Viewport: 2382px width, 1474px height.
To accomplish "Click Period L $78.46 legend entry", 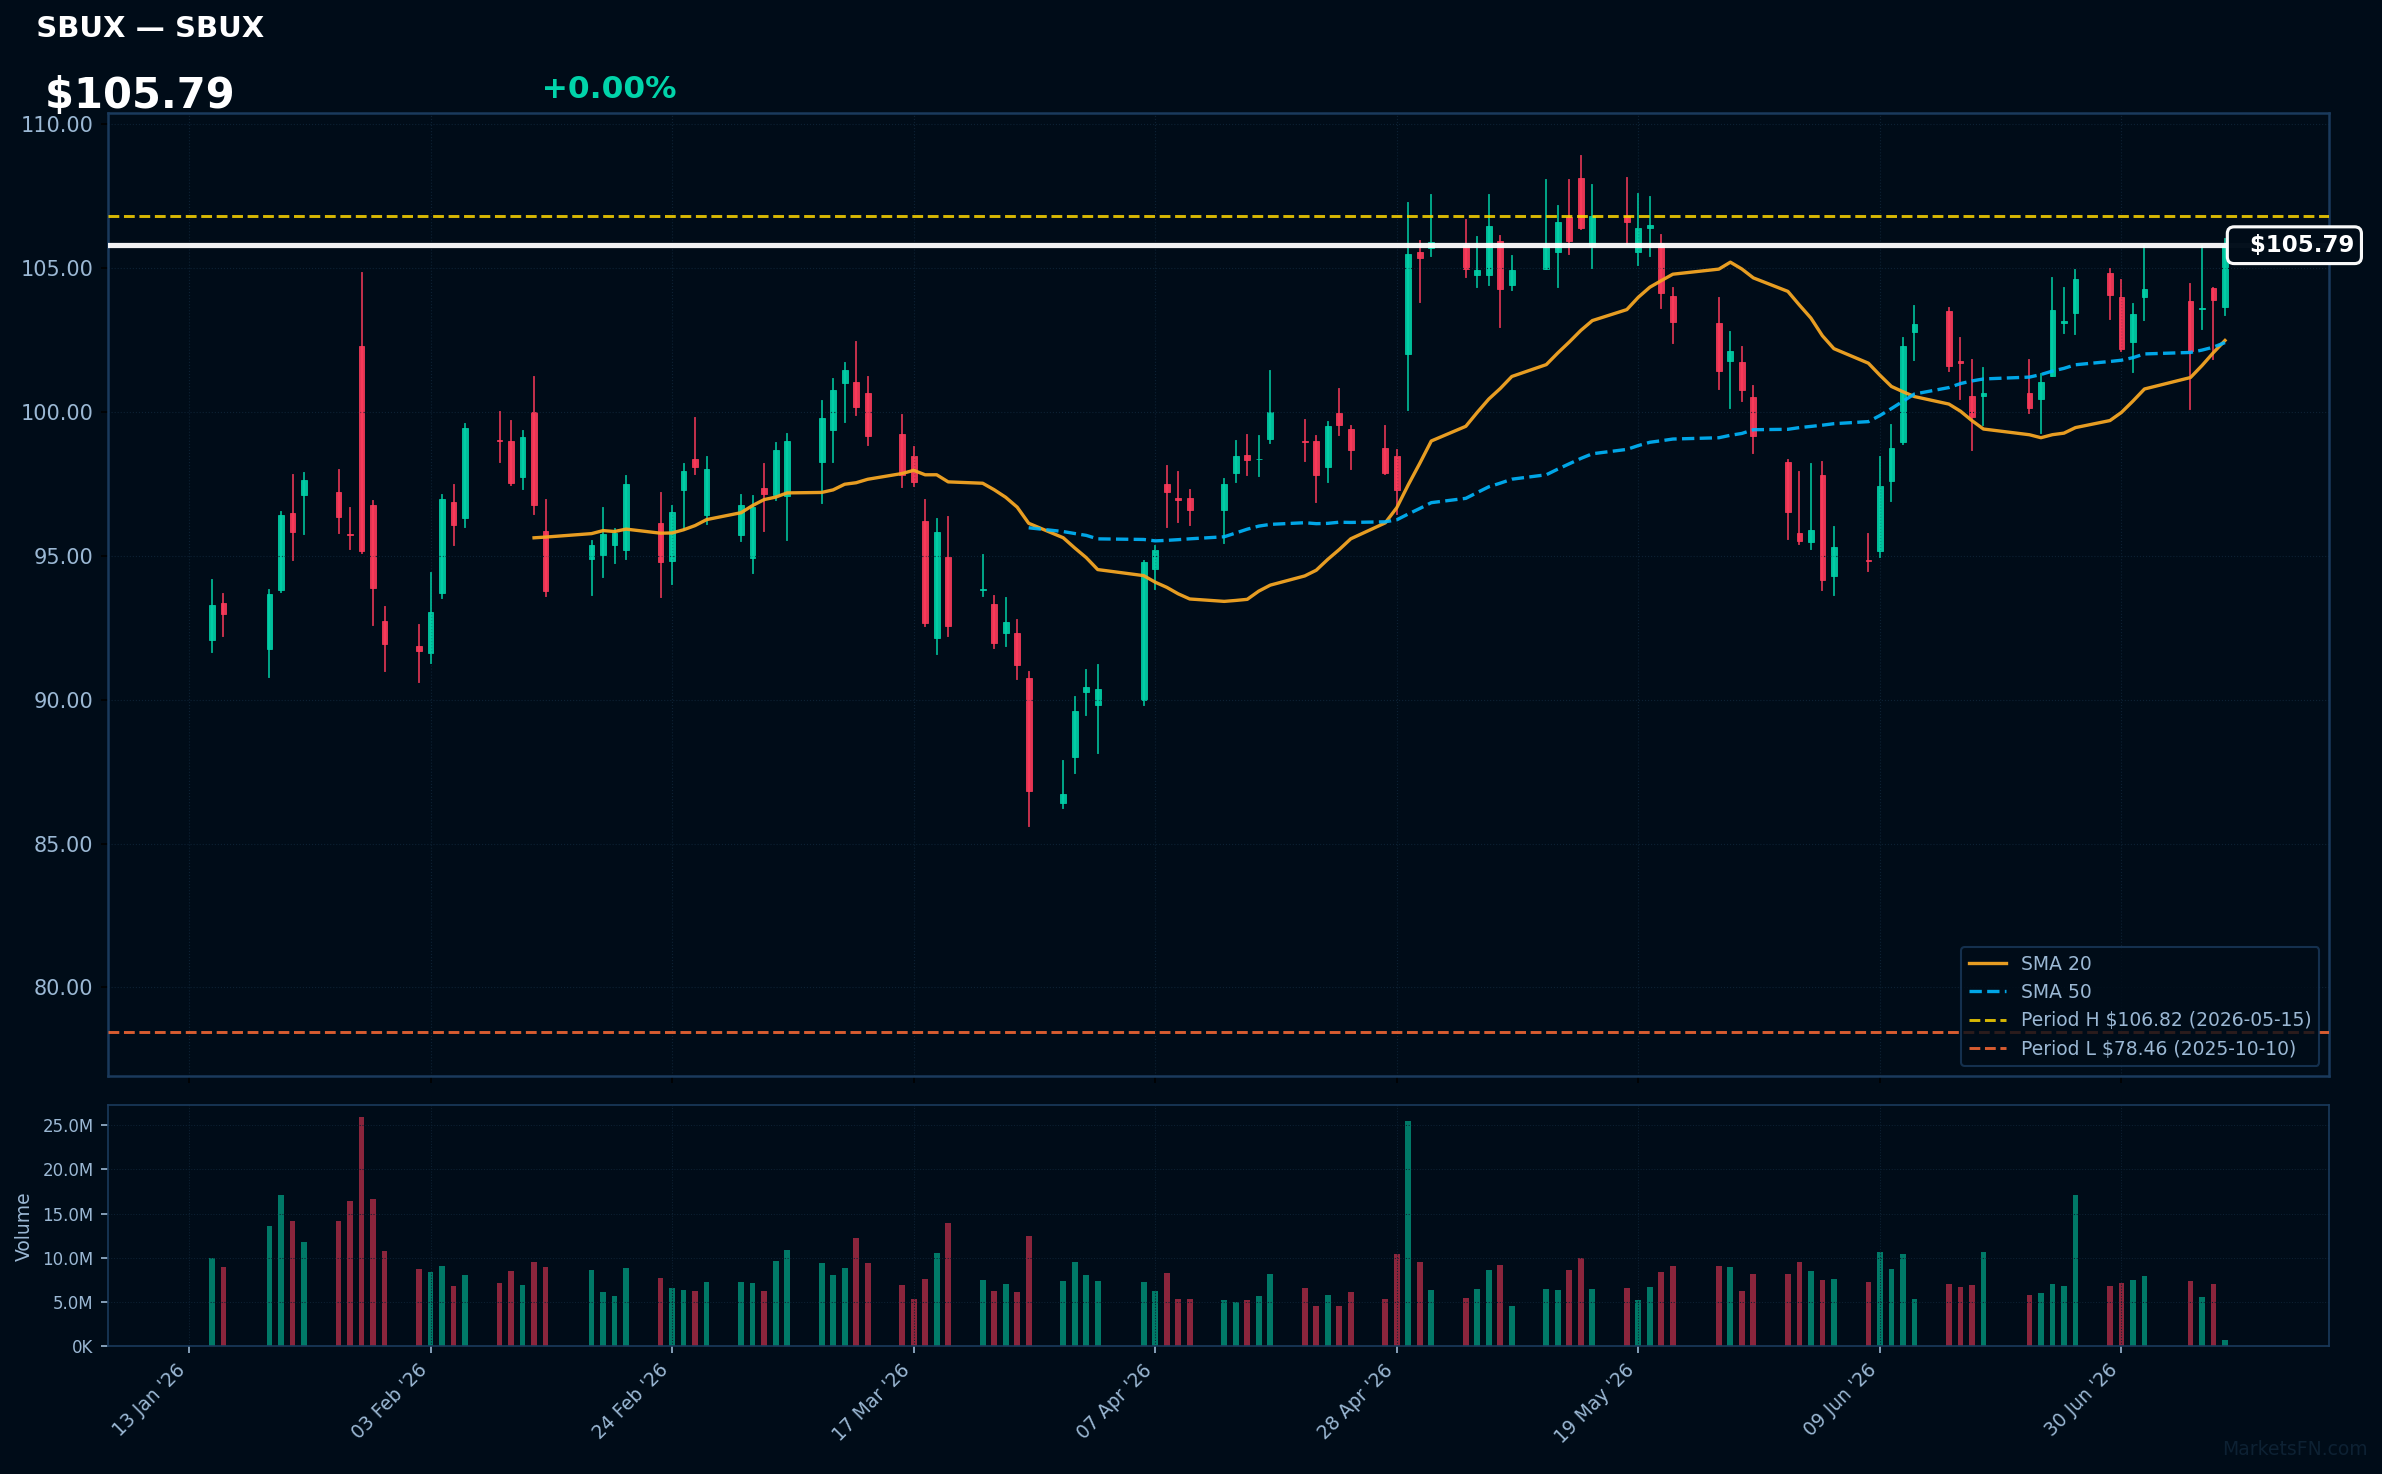I will (x=2132, y=1048).
